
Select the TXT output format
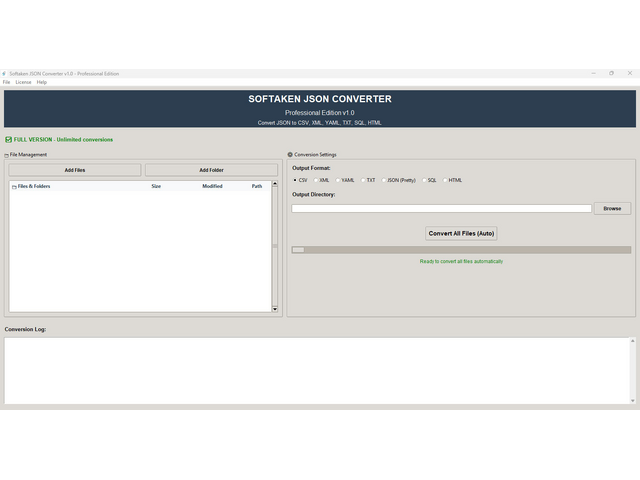pos(368,180)
